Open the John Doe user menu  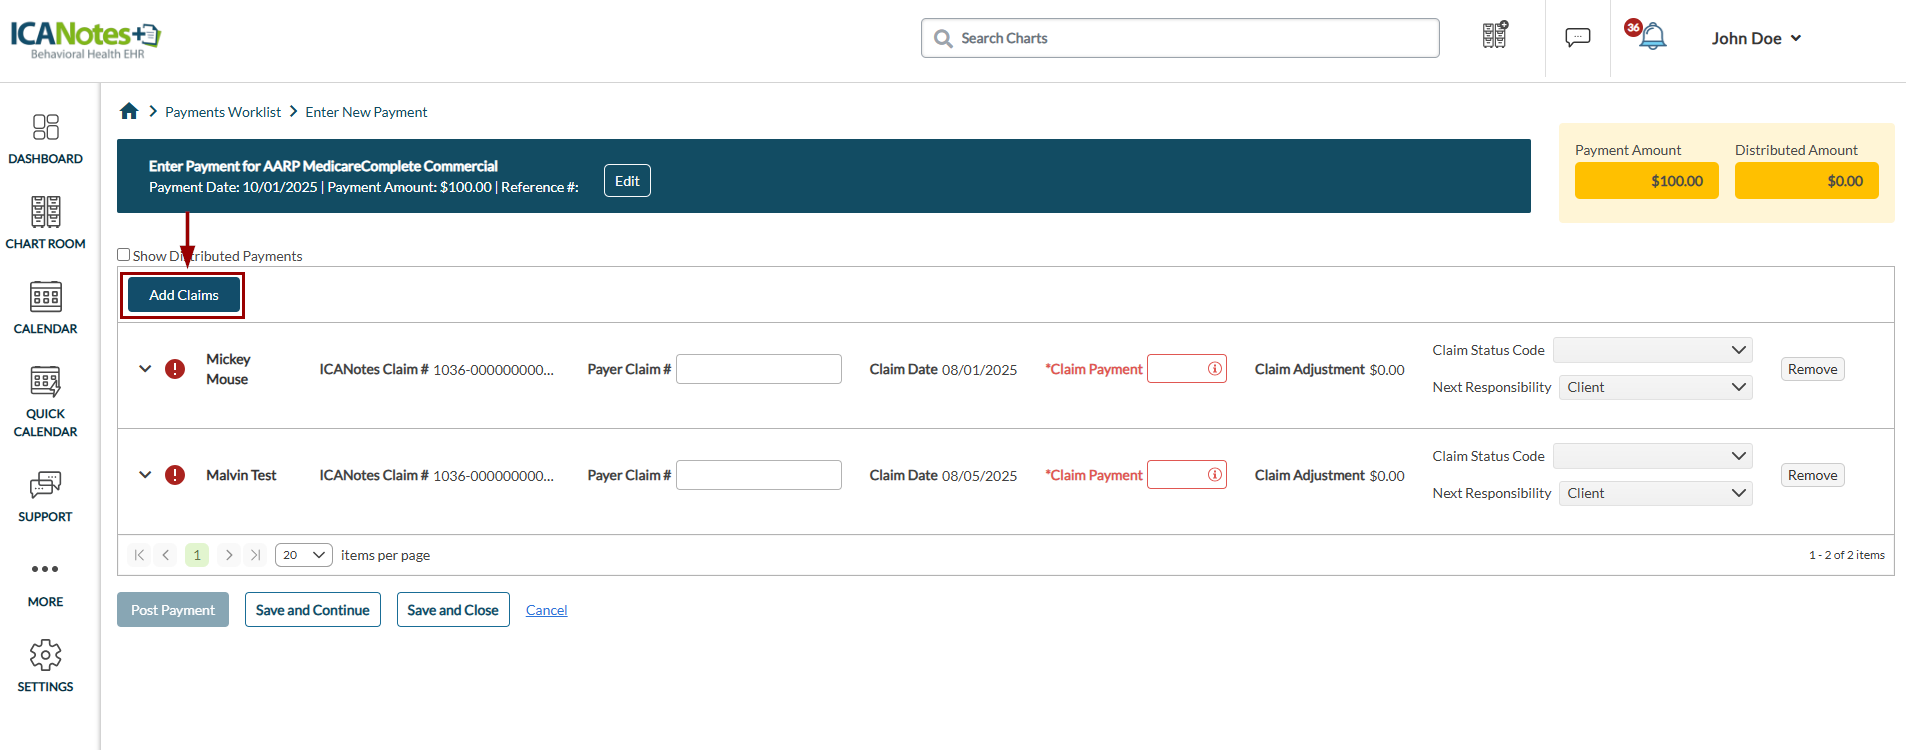point(1755,38)
